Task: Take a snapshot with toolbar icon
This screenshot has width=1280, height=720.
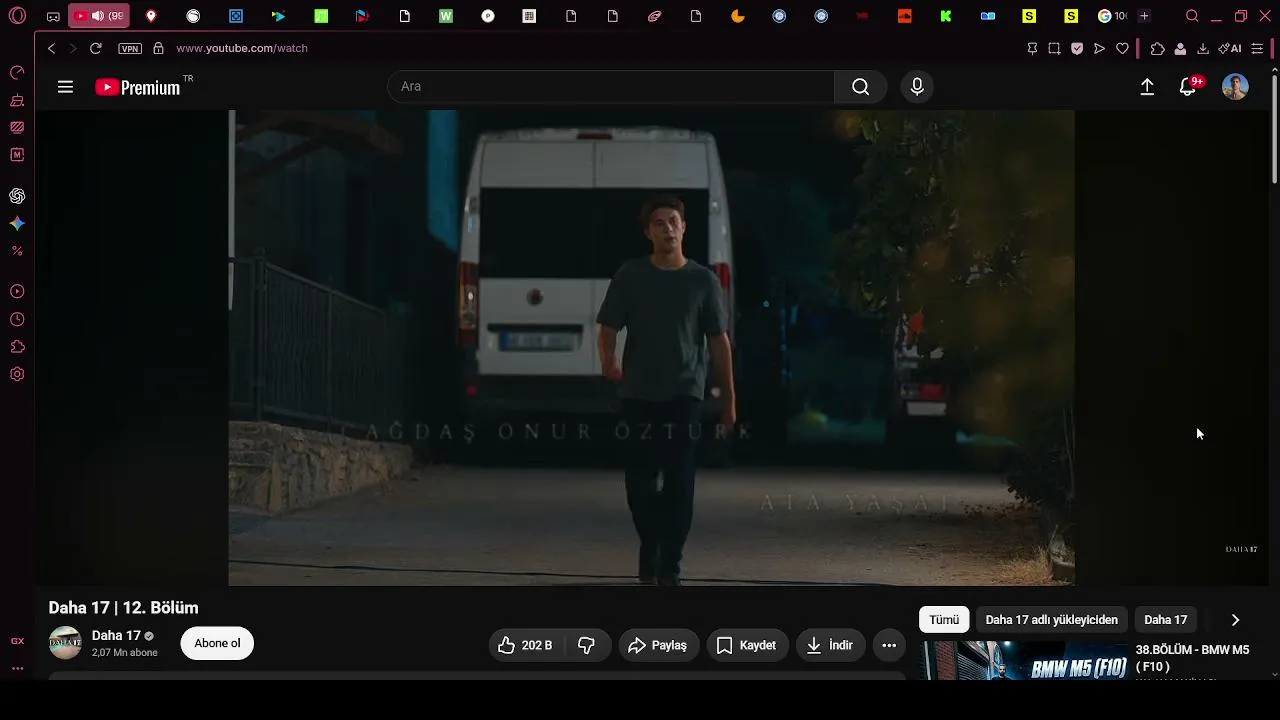Action: 1054,48
